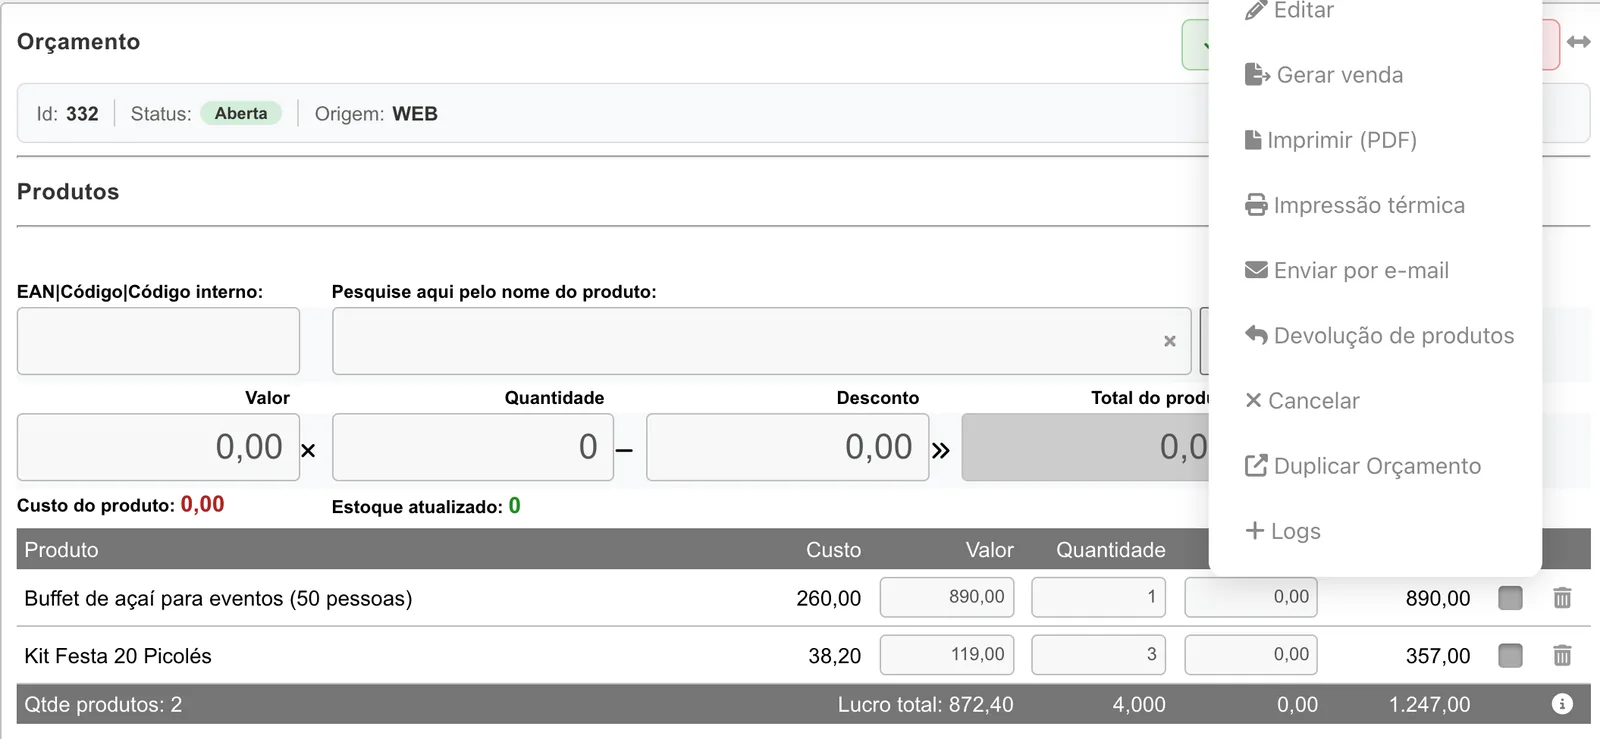Viewport: 1600px width, 739px height.
Task: Select the Produto column header
Action: pyautogui.click(x=61, y=550)
